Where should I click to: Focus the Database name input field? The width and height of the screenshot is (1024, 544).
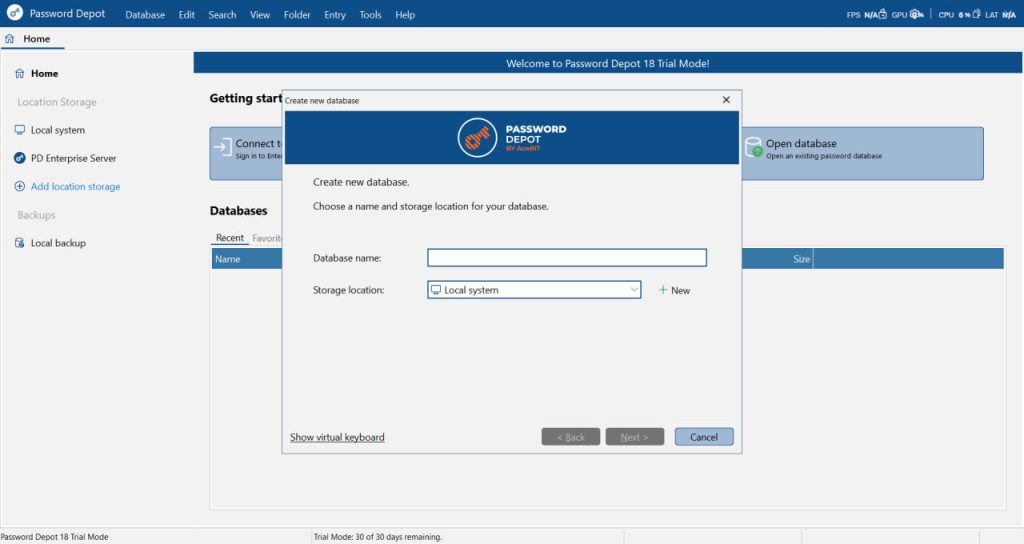click(x=567, y=257)
